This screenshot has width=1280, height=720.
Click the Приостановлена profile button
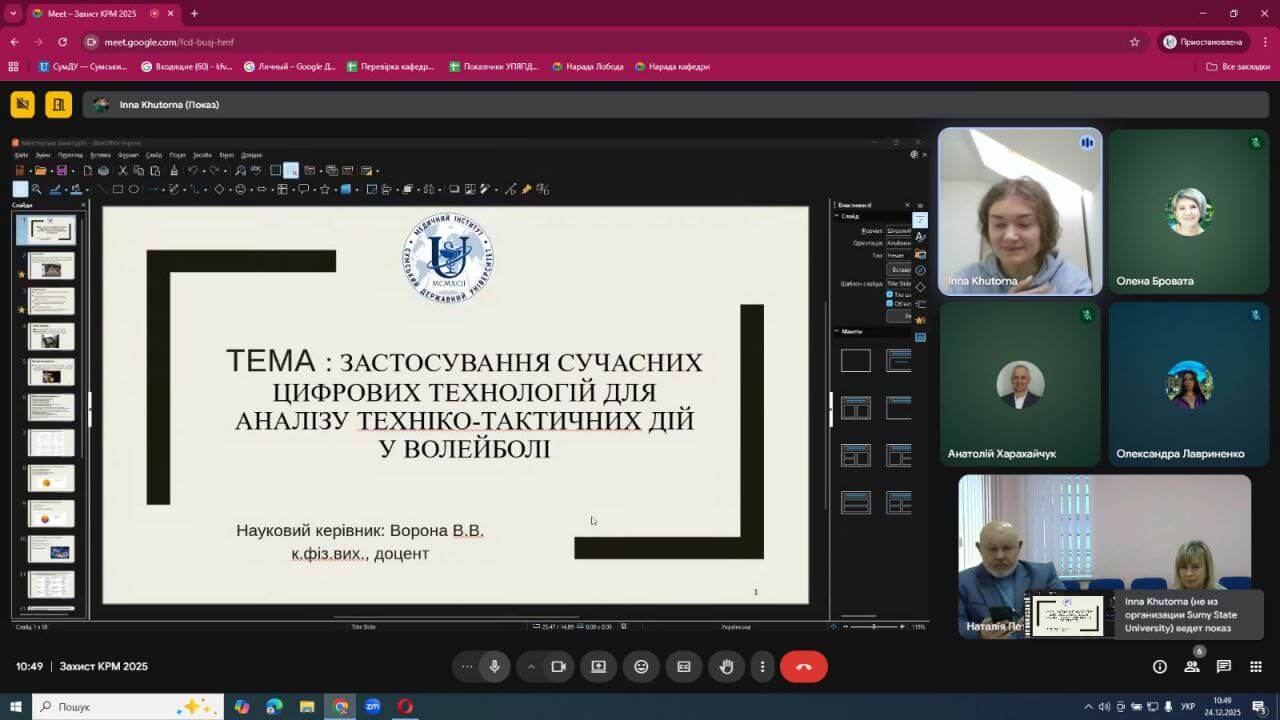click(1202, 42)
